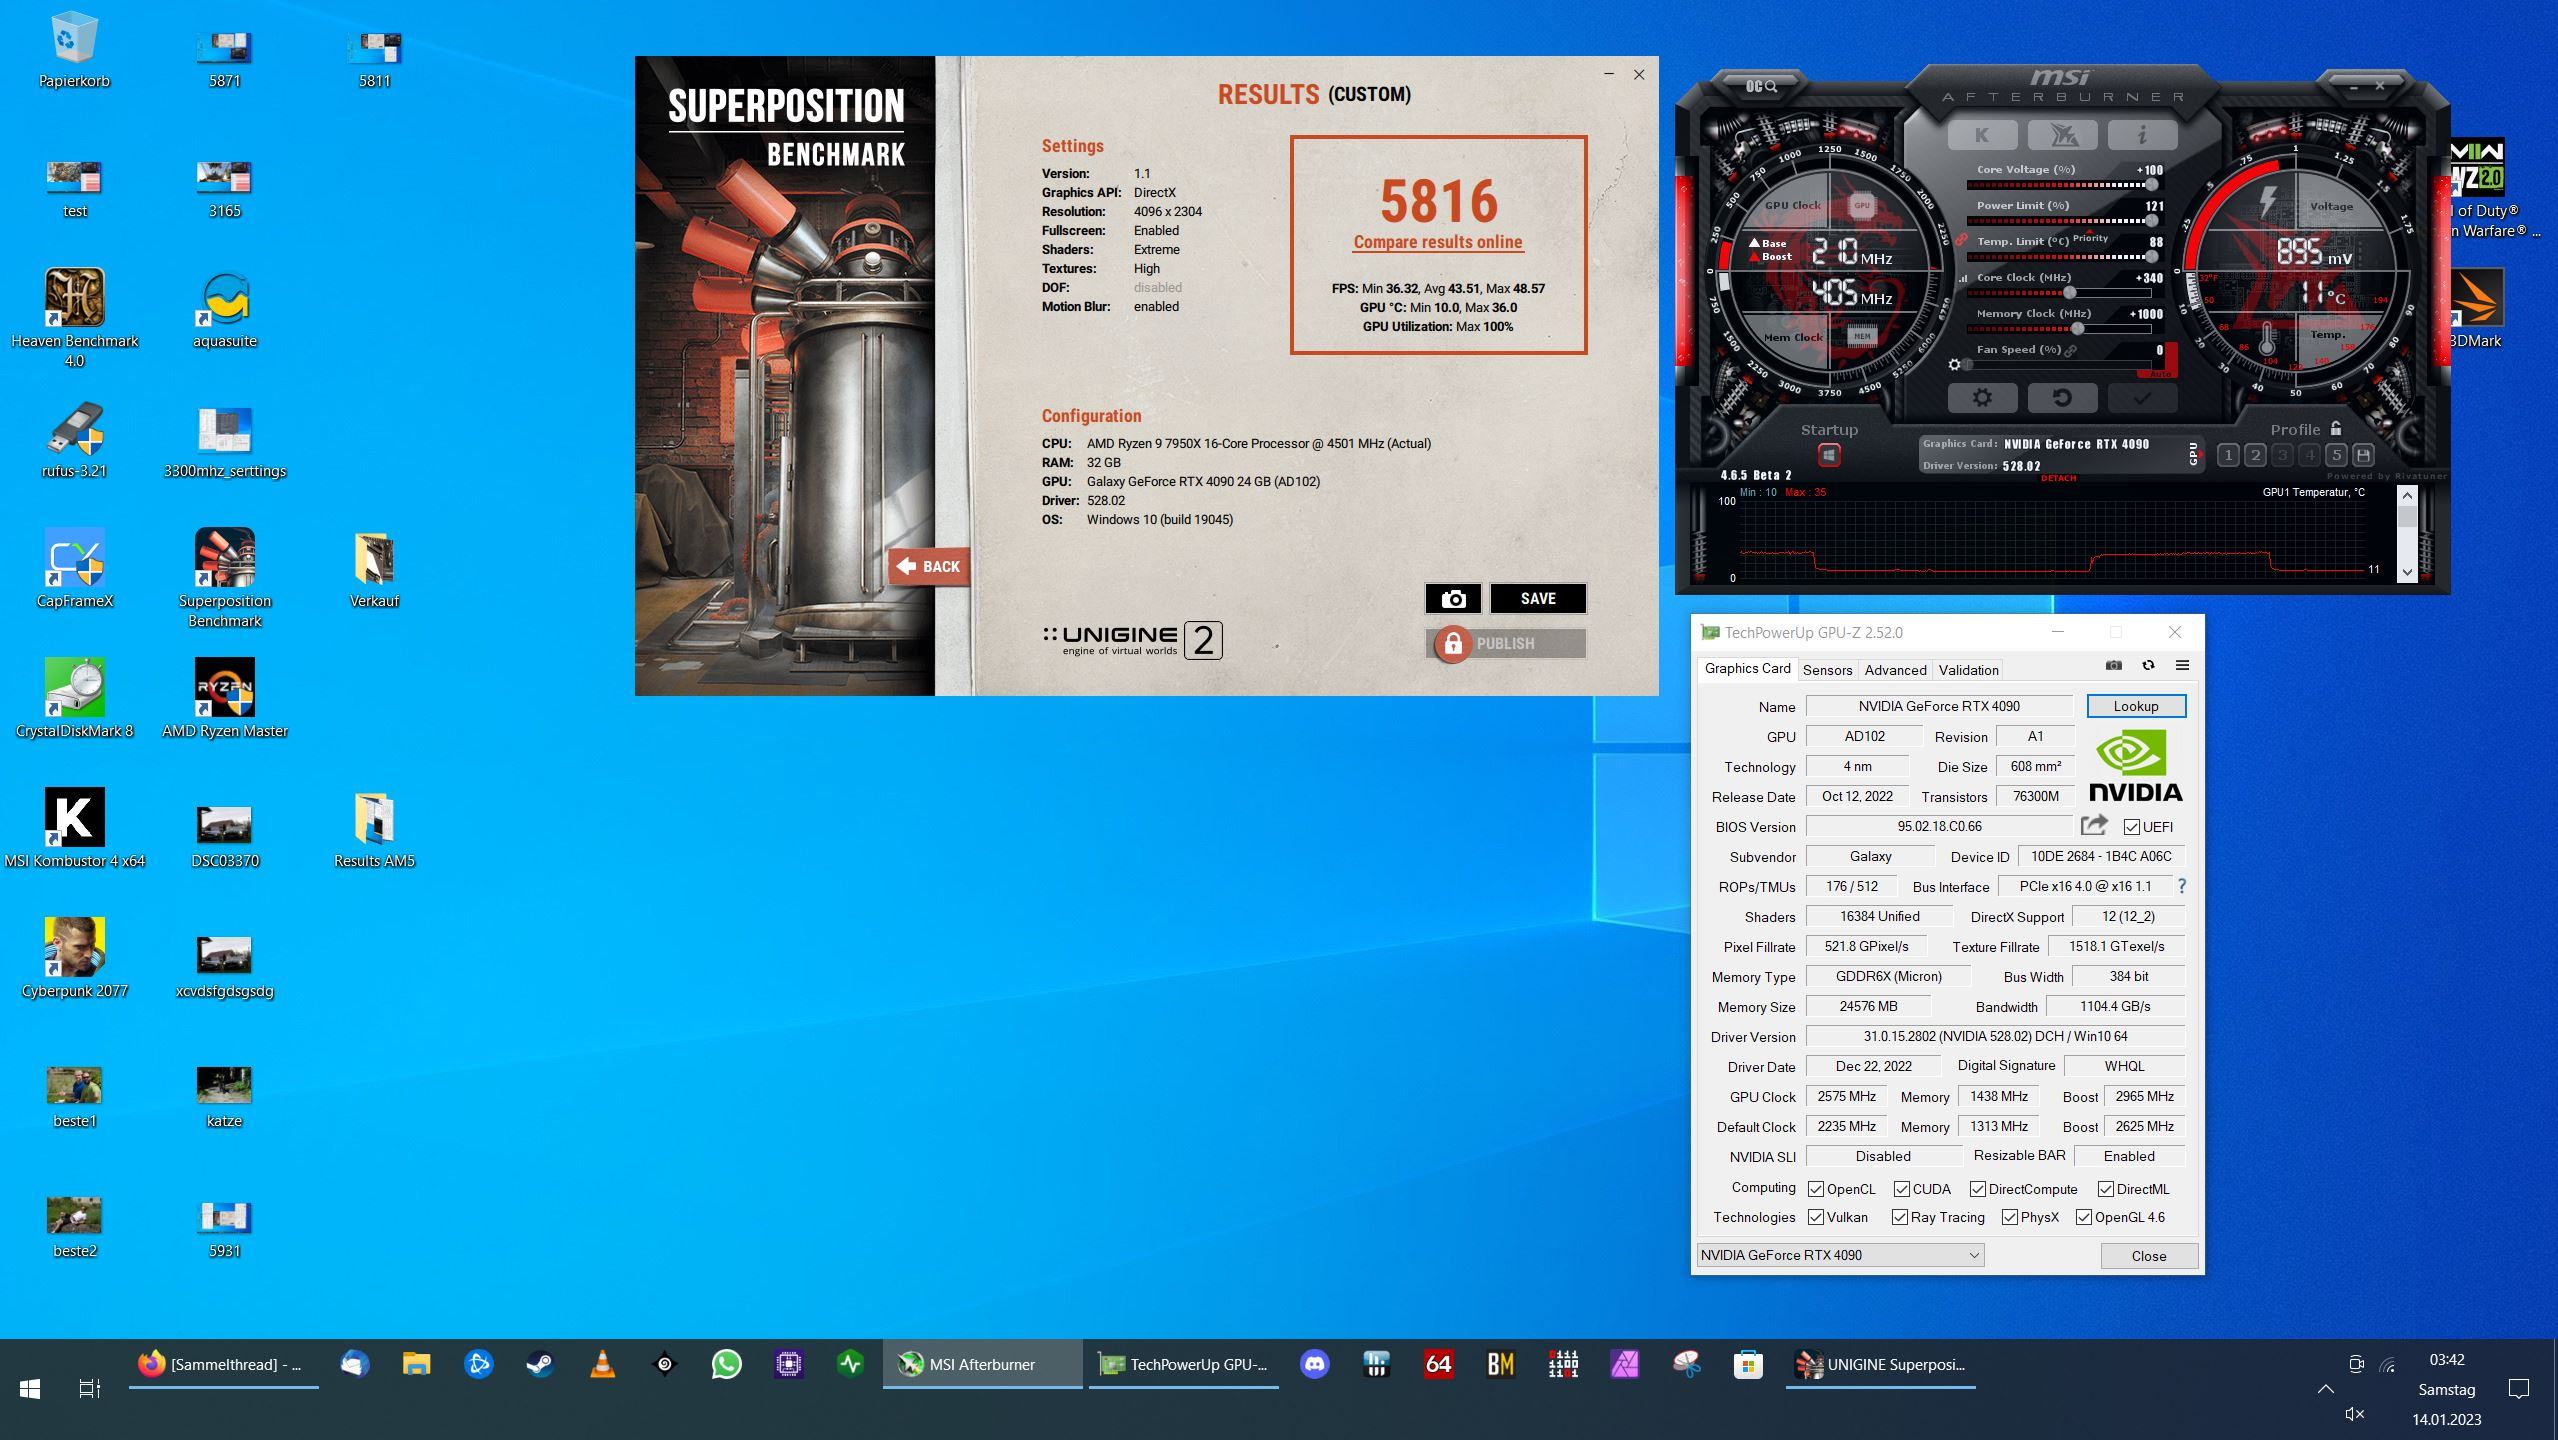Toggle Afterburner Startup Windows button

click(1829, 456)
